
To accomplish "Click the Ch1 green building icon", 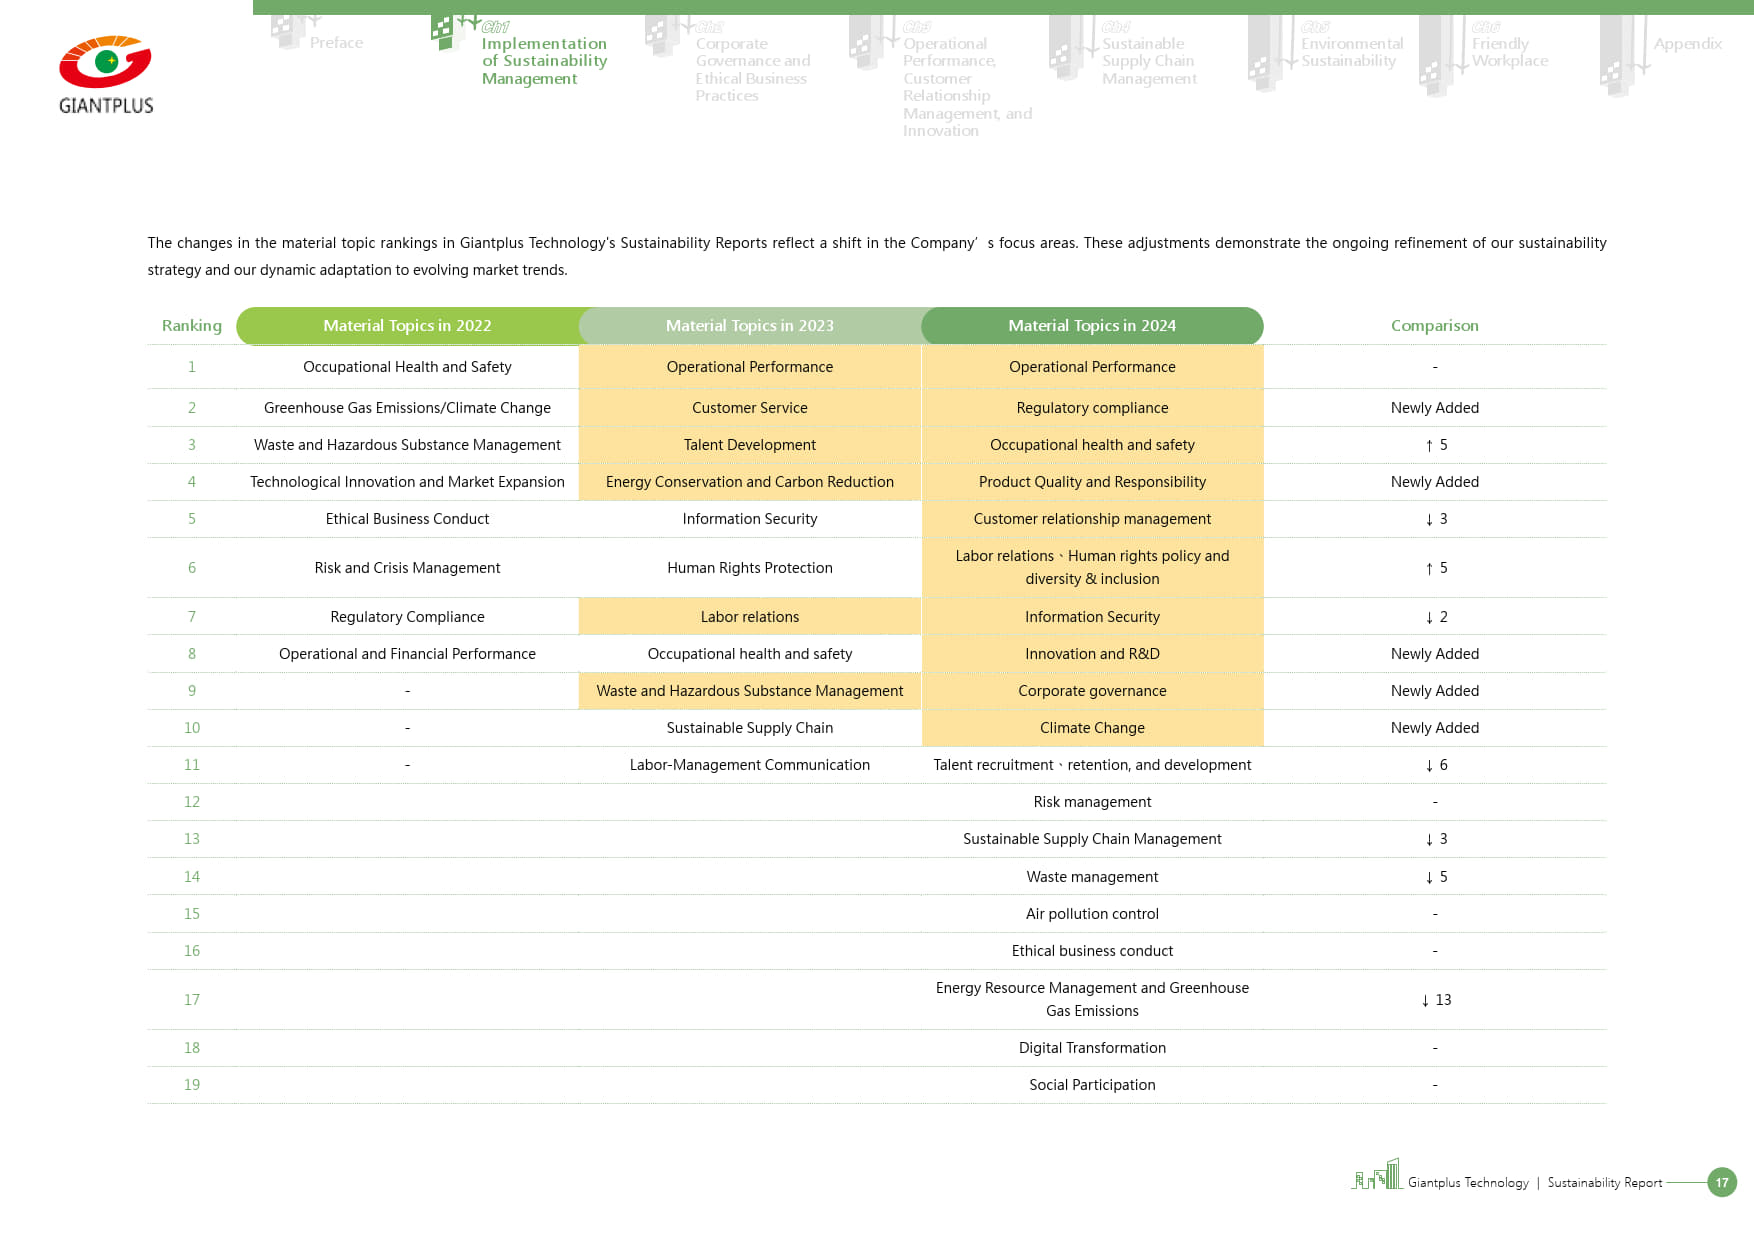I will pos(444,32).
